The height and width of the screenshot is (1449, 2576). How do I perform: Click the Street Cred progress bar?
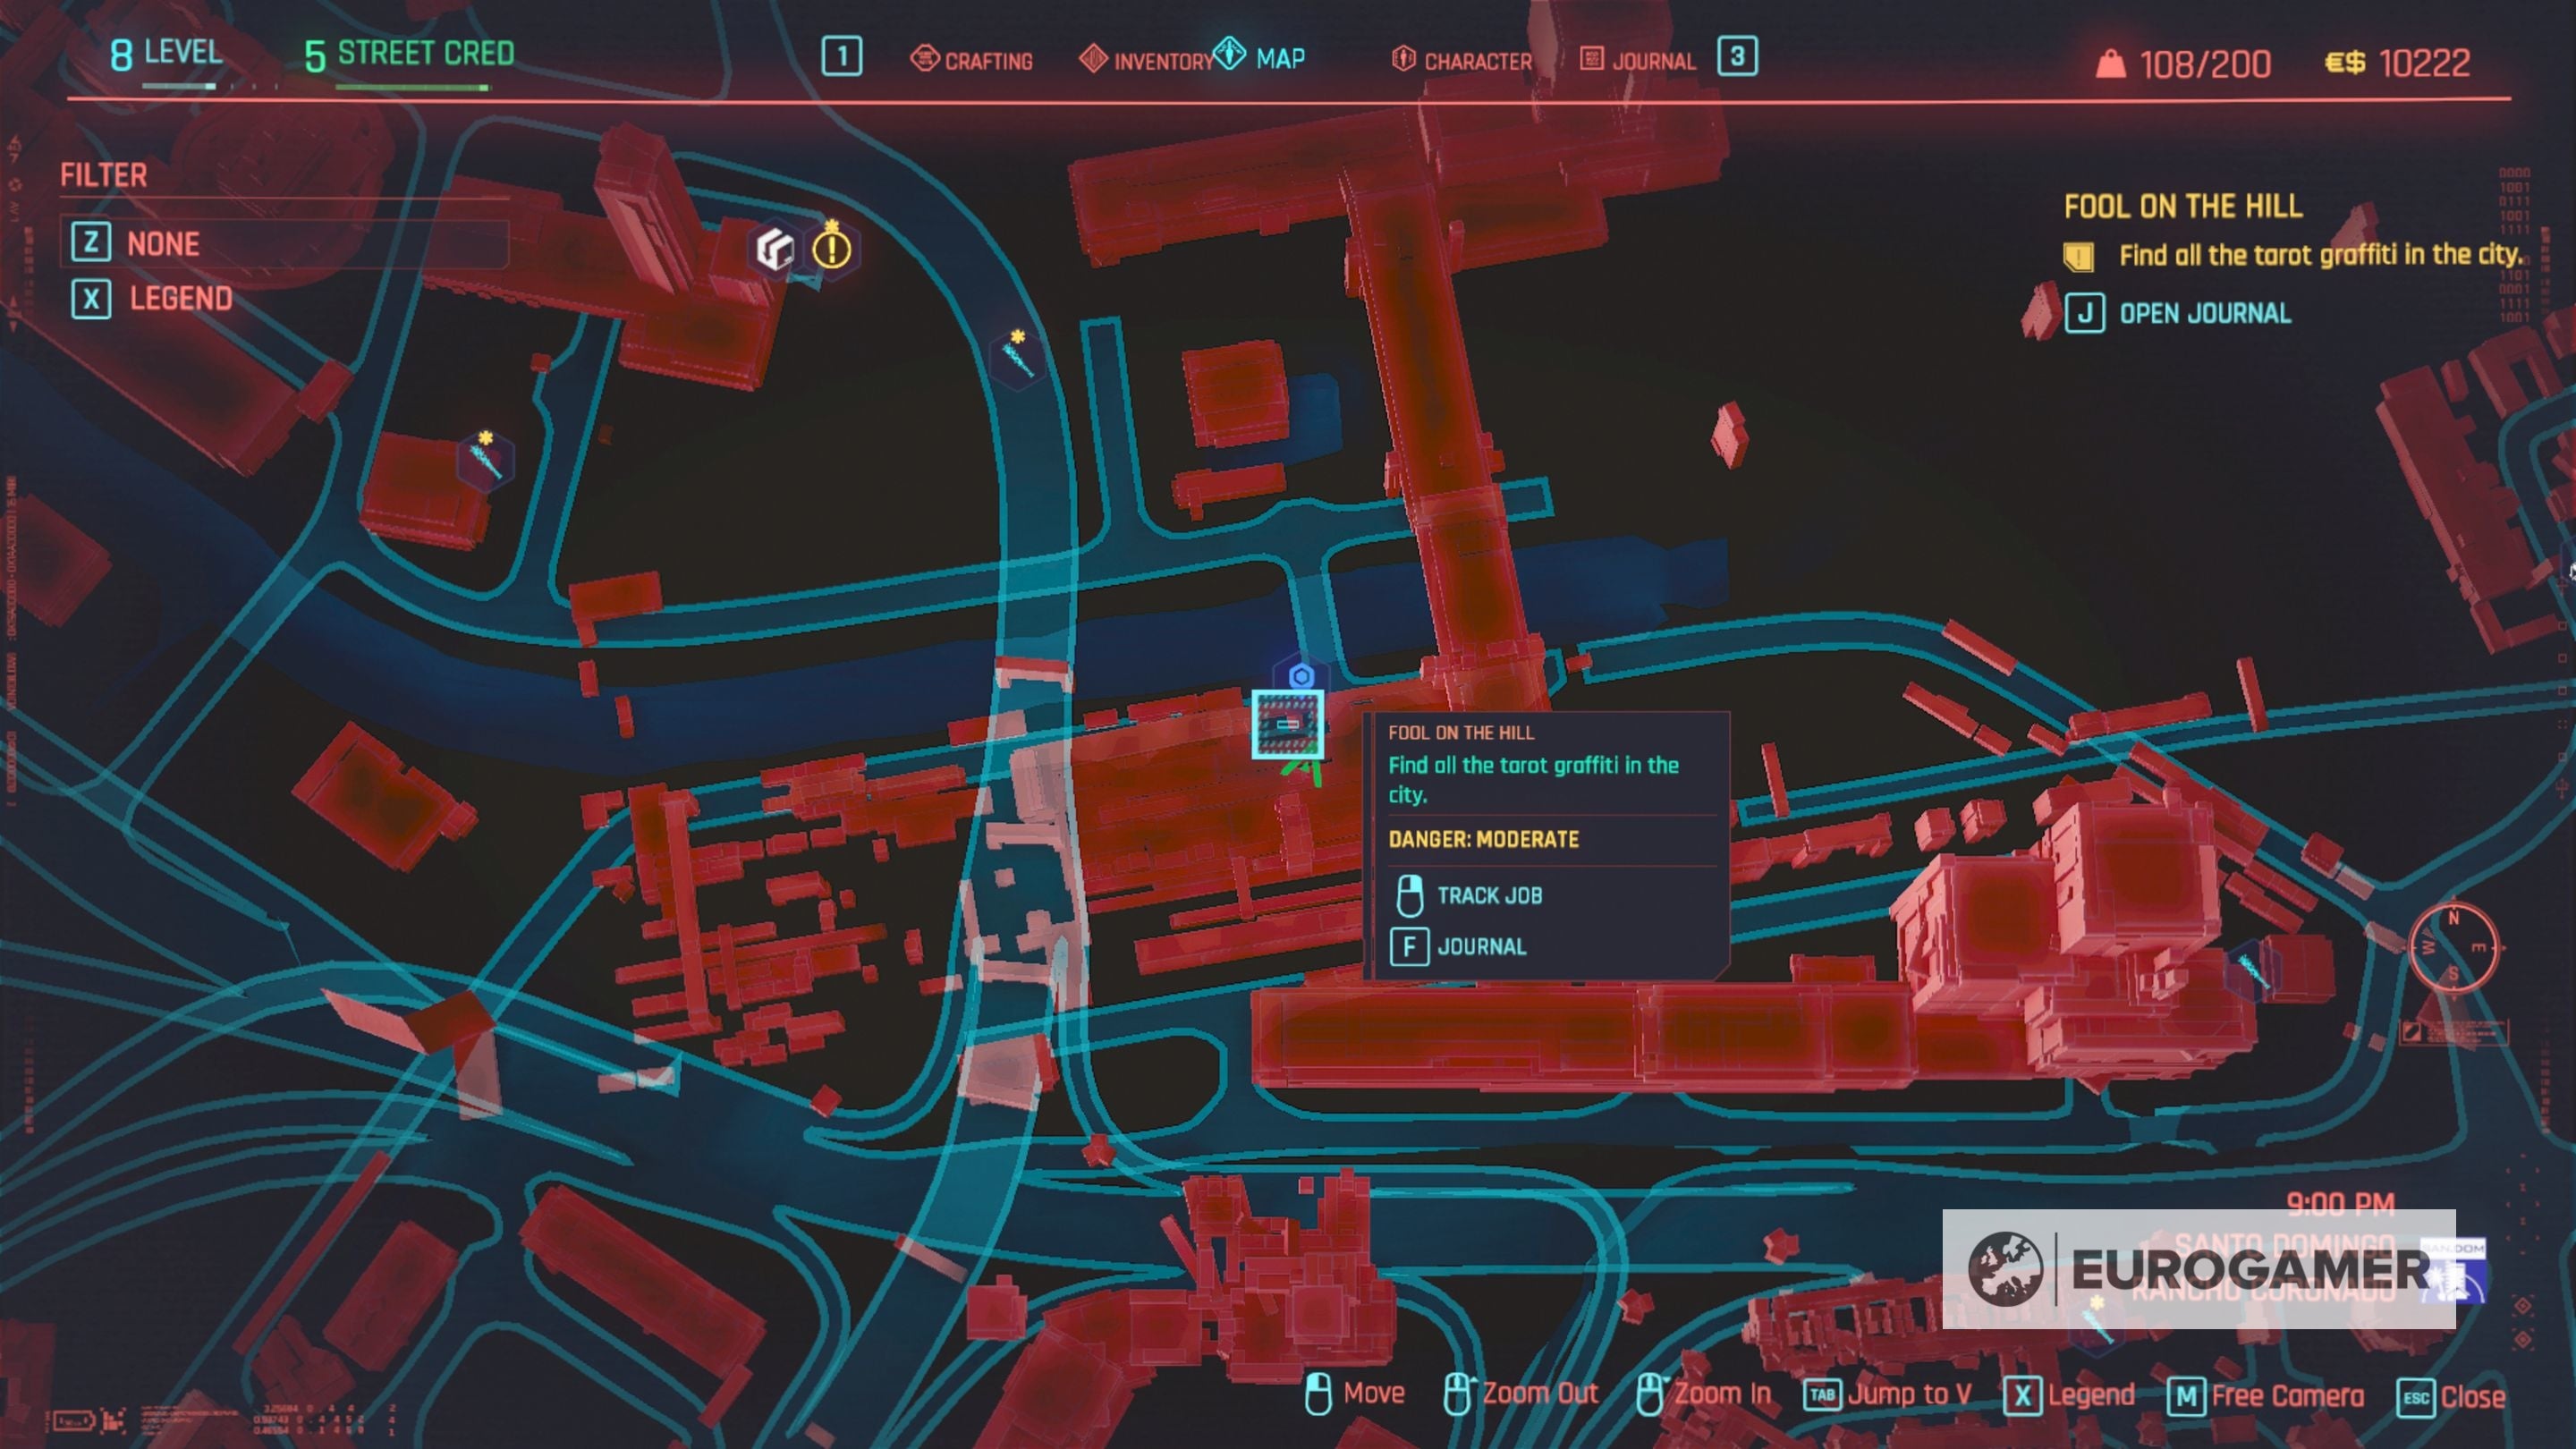point(412,88)
